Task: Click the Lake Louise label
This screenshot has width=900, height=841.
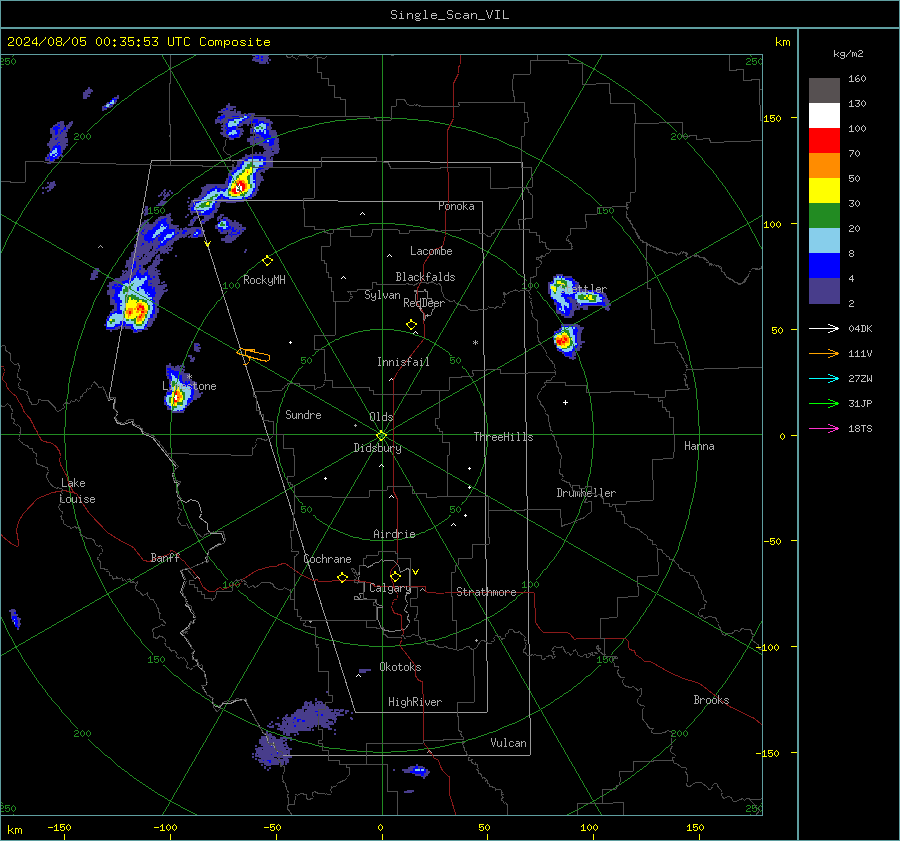Action: coord(77,491)
